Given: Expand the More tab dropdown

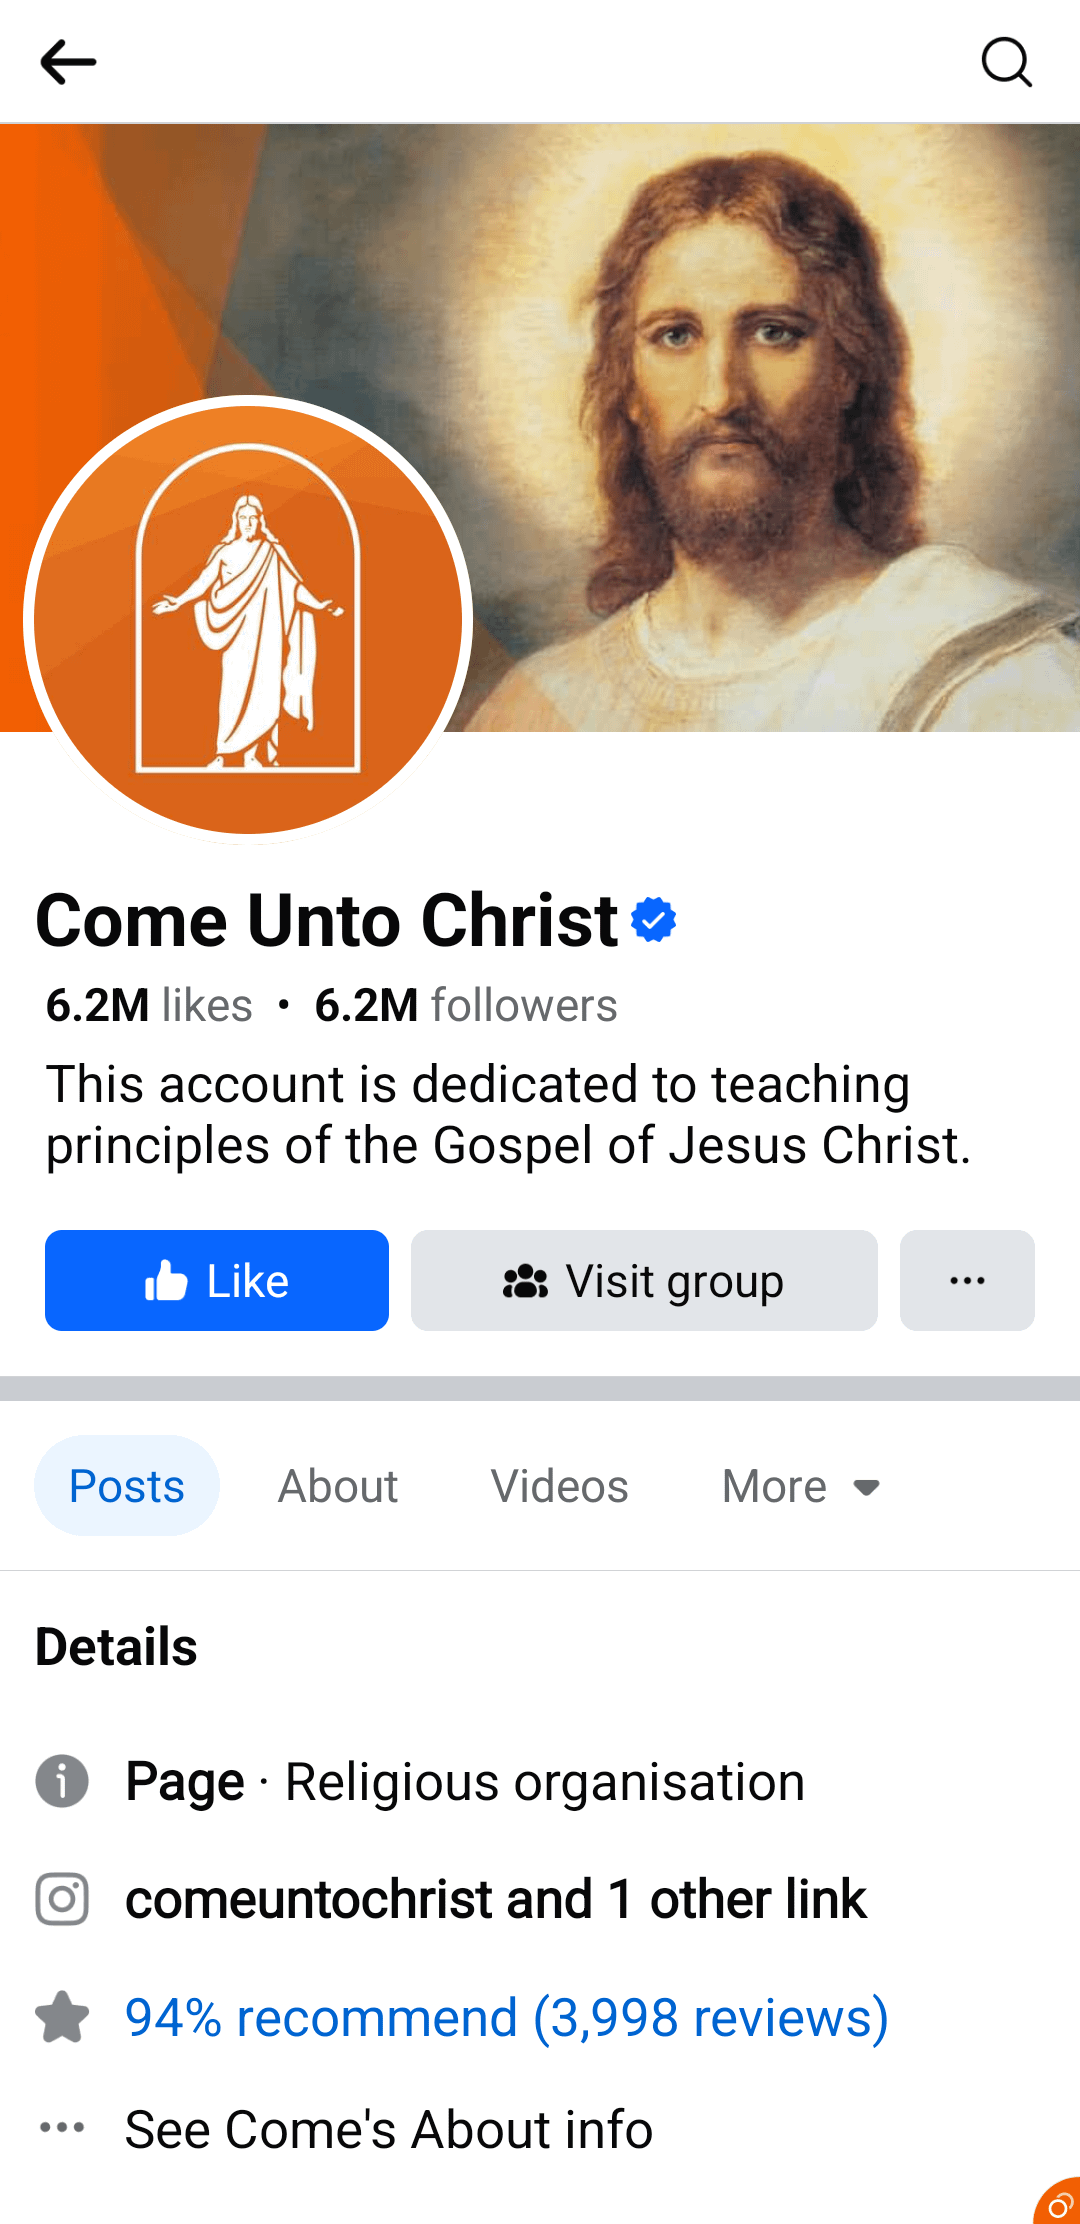Looking at the screenshot, I should click(x=801, y=1486).
